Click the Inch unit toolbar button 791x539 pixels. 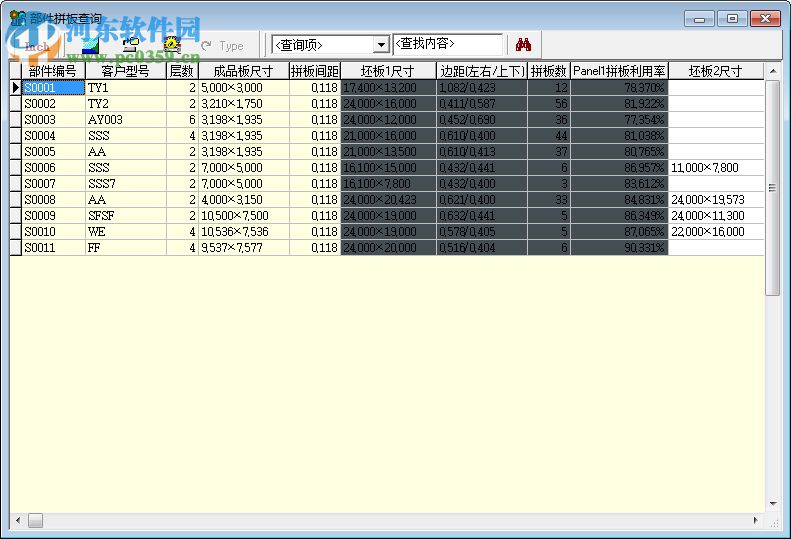click(36, 46)
